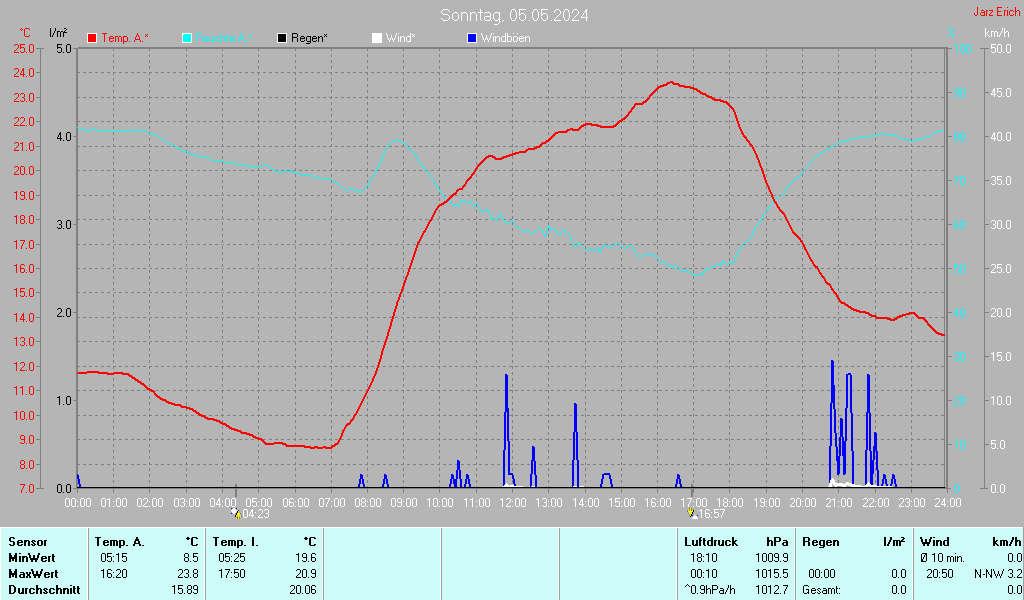The image size is (1024, 600).
Task: Click the white Wind legend swatch
Action: point(377,39)
